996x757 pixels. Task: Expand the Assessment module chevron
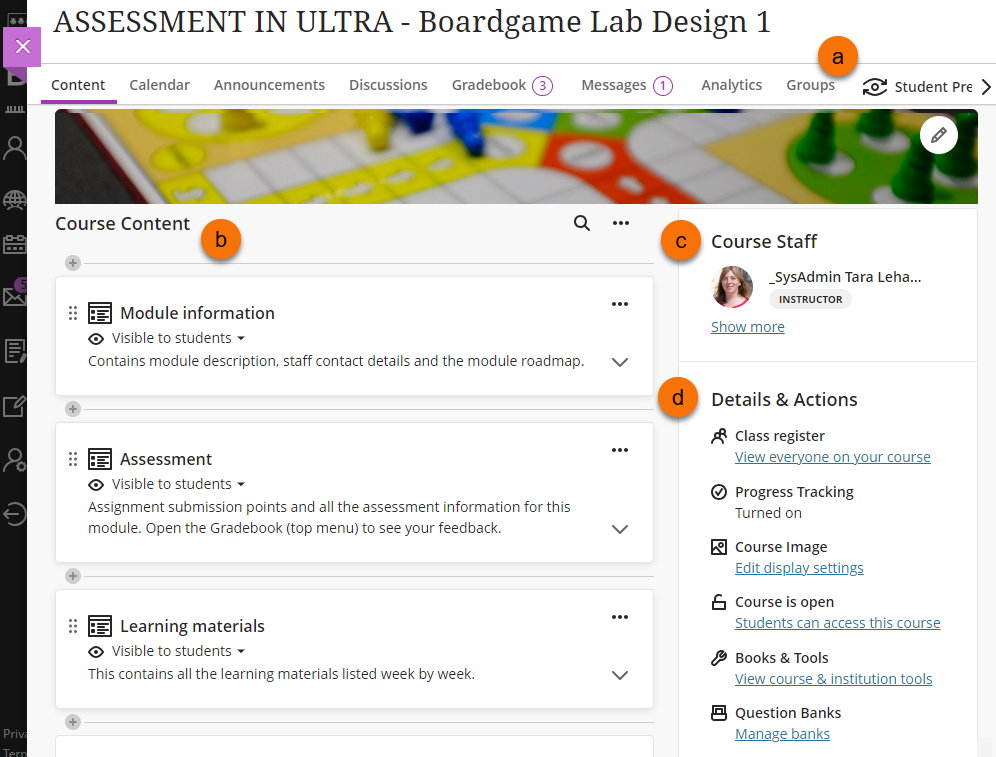click(x=620, y=529)
